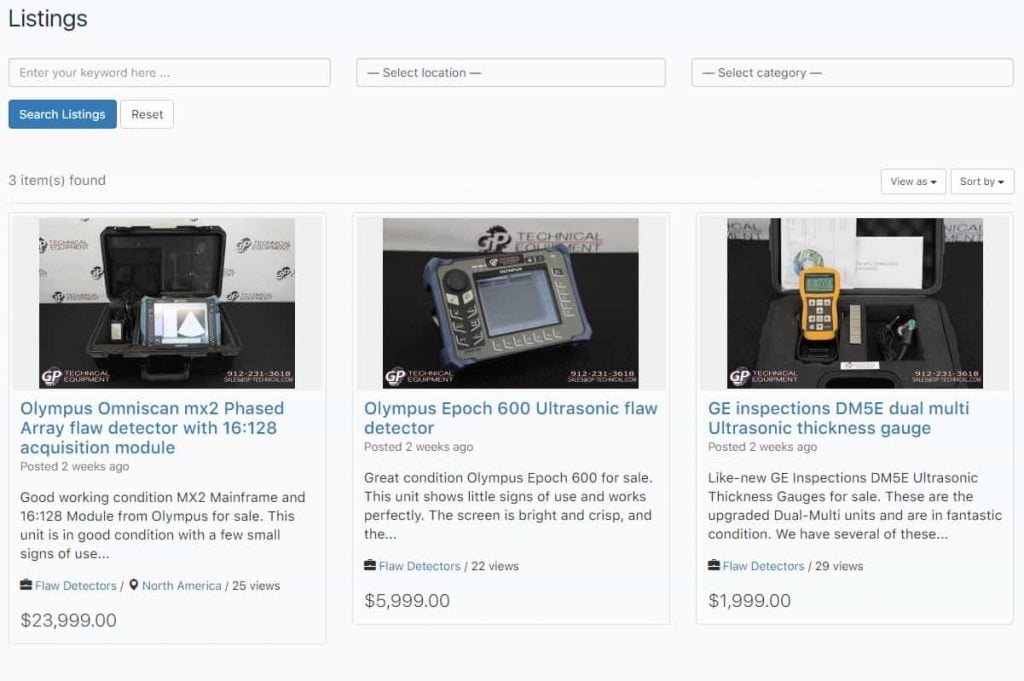This screenshot has width=1024, height=681.
Task: Expand the Sort by menu
Action: (x=982, y=182)
